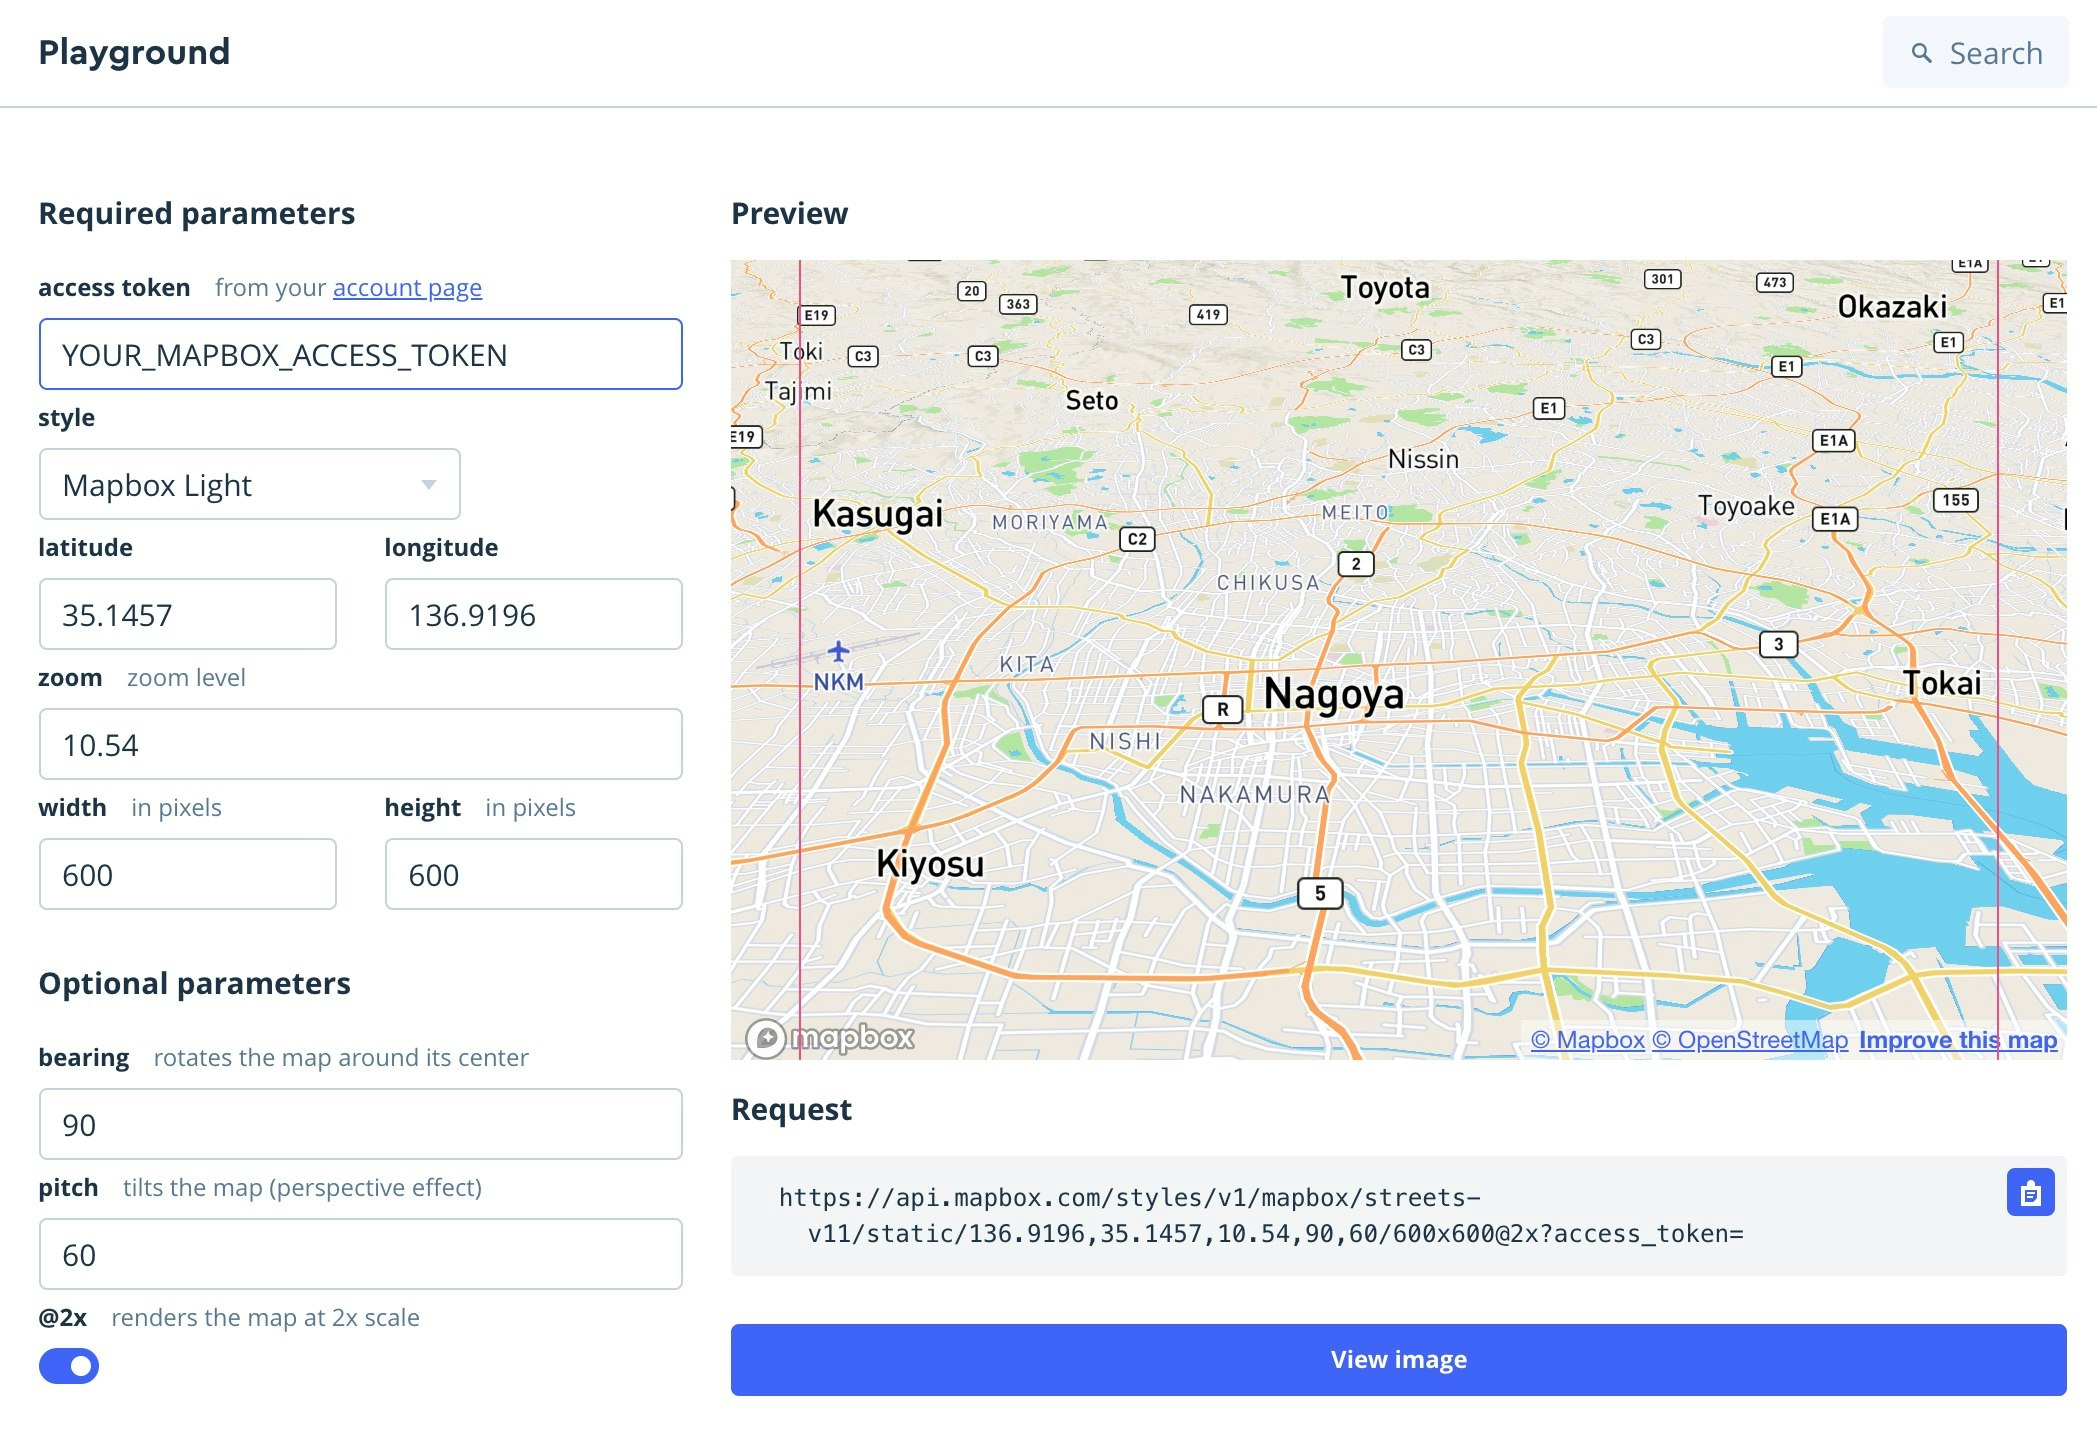This screenshot has height=1429, width=2097.
Task: Click the Improve this map link
Action: pos(1958,1040)
